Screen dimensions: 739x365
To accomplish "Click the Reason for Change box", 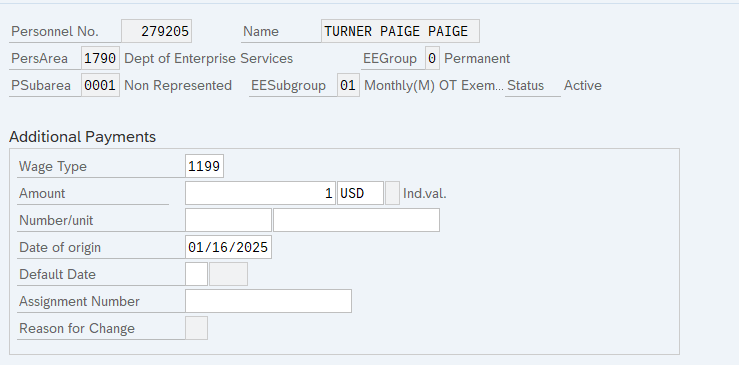I will [x=196, y=328].
